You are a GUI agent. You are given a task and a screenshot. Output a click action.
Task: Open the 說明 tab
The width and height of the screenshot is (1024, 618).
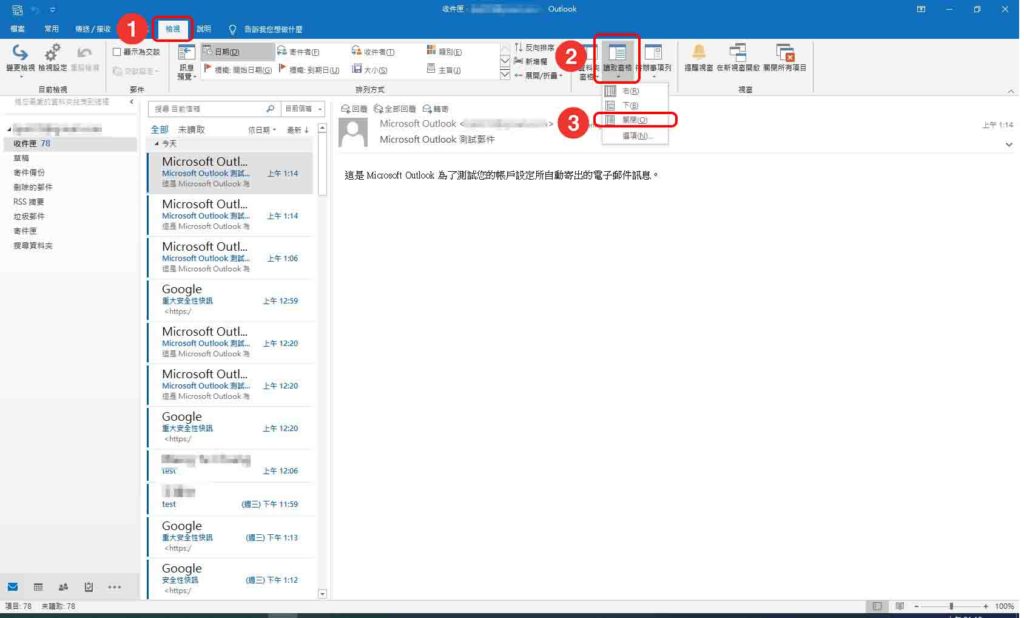tap(204, 29)
